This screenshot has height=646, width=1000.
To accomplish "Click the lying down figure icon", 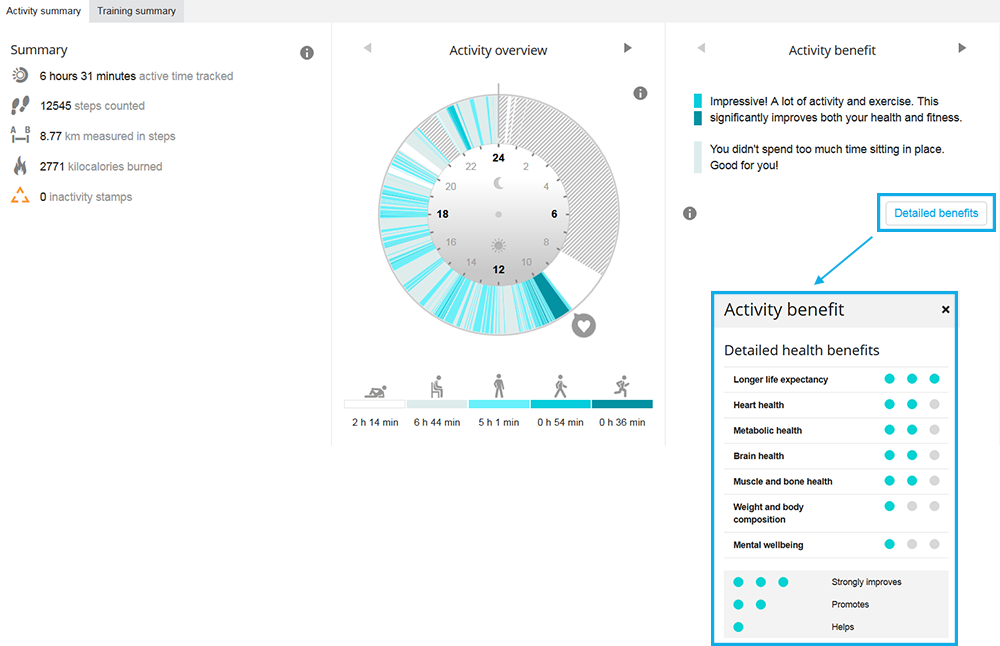I will tap(374, 390).
